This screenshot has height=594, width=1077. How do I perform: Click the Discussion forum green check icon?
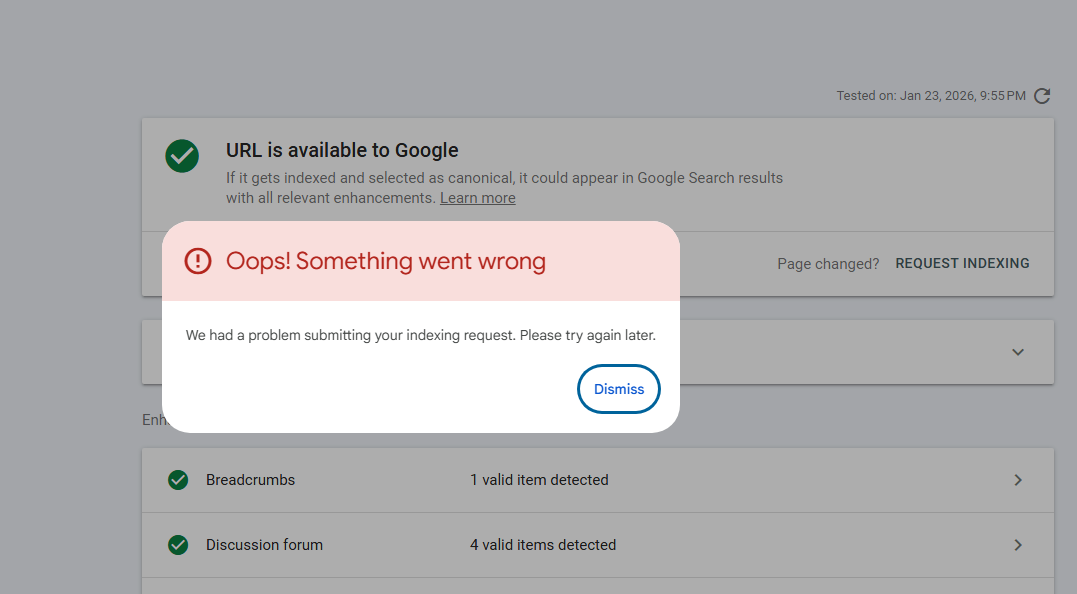pos(178,545)
